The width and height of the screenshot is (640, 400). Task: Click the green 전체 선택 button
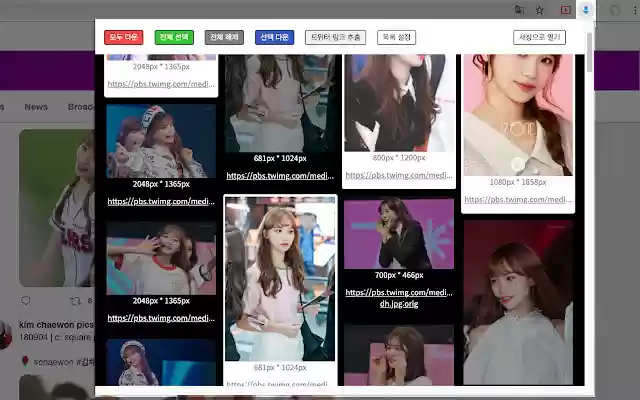(174, 37)
